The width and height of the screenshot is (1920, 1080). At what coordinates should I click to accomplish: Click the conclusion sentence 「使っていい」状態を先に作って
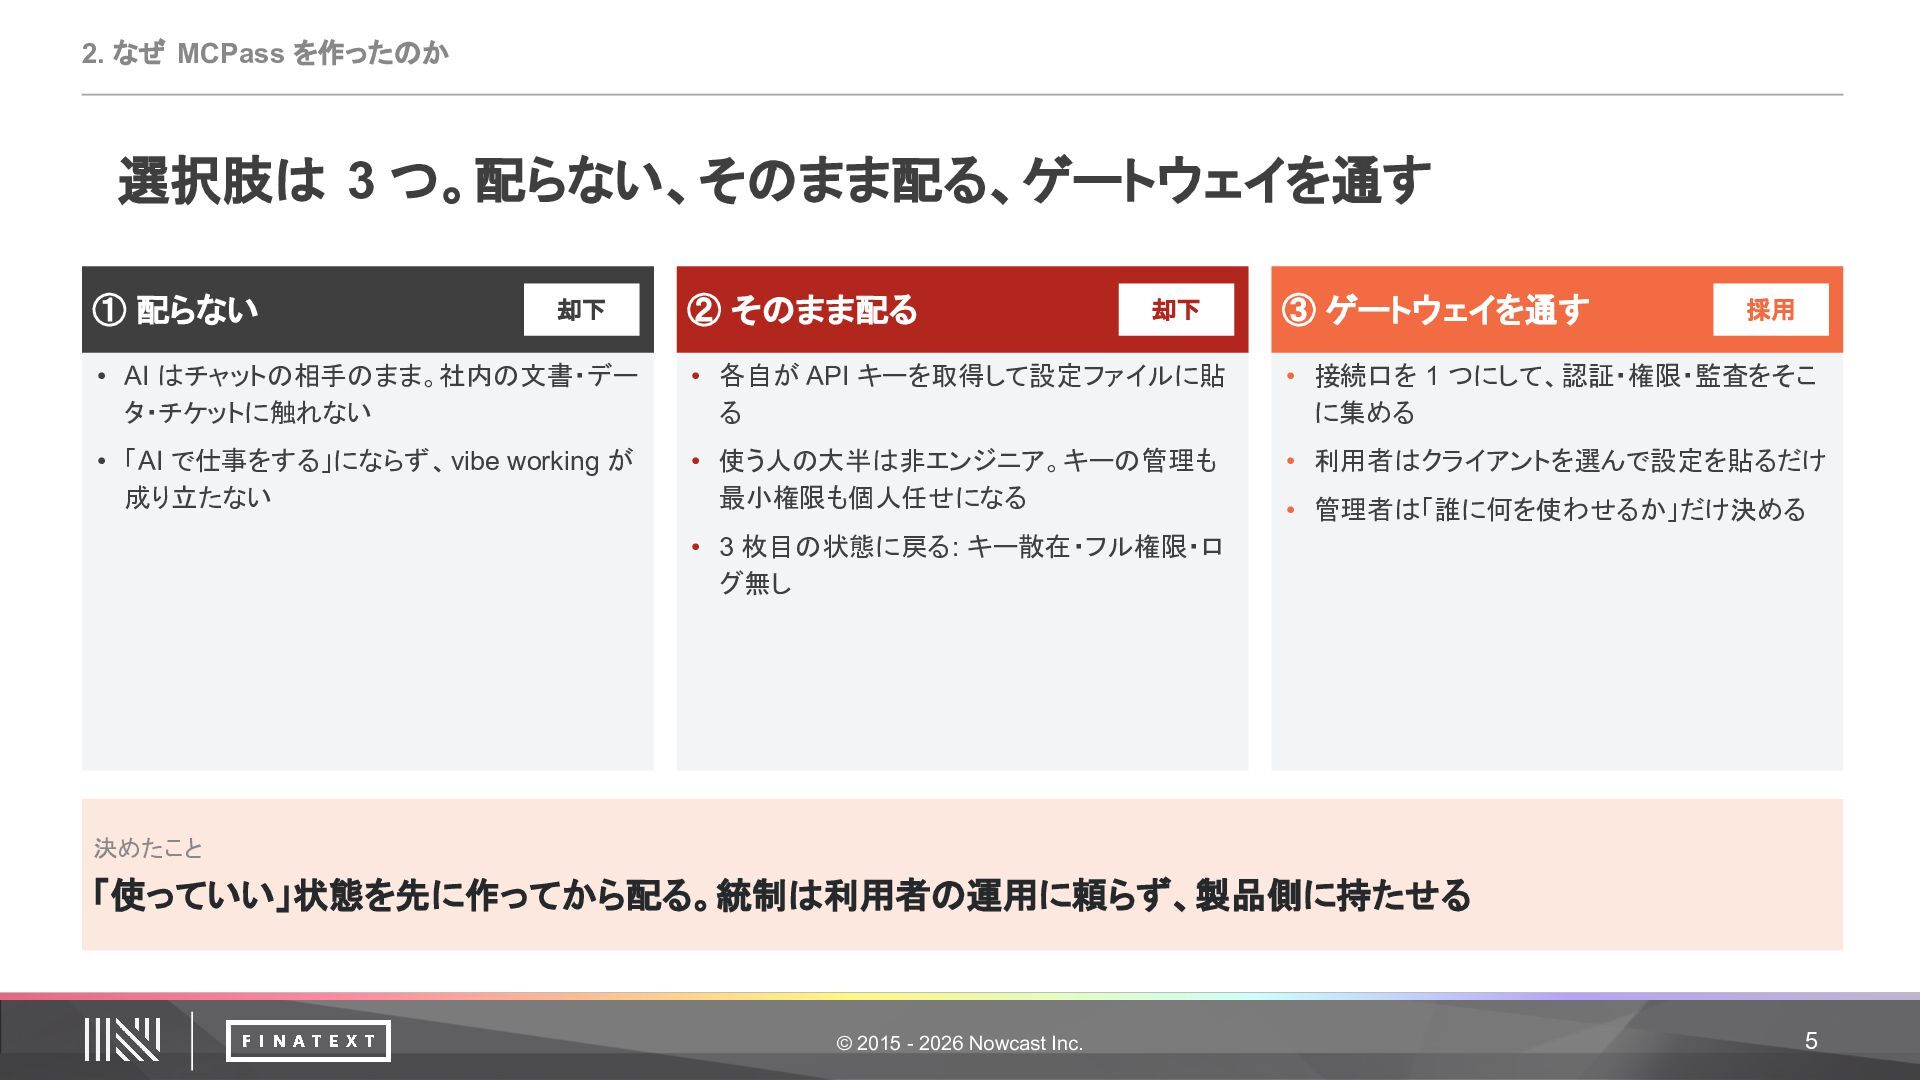coord(781,895)
